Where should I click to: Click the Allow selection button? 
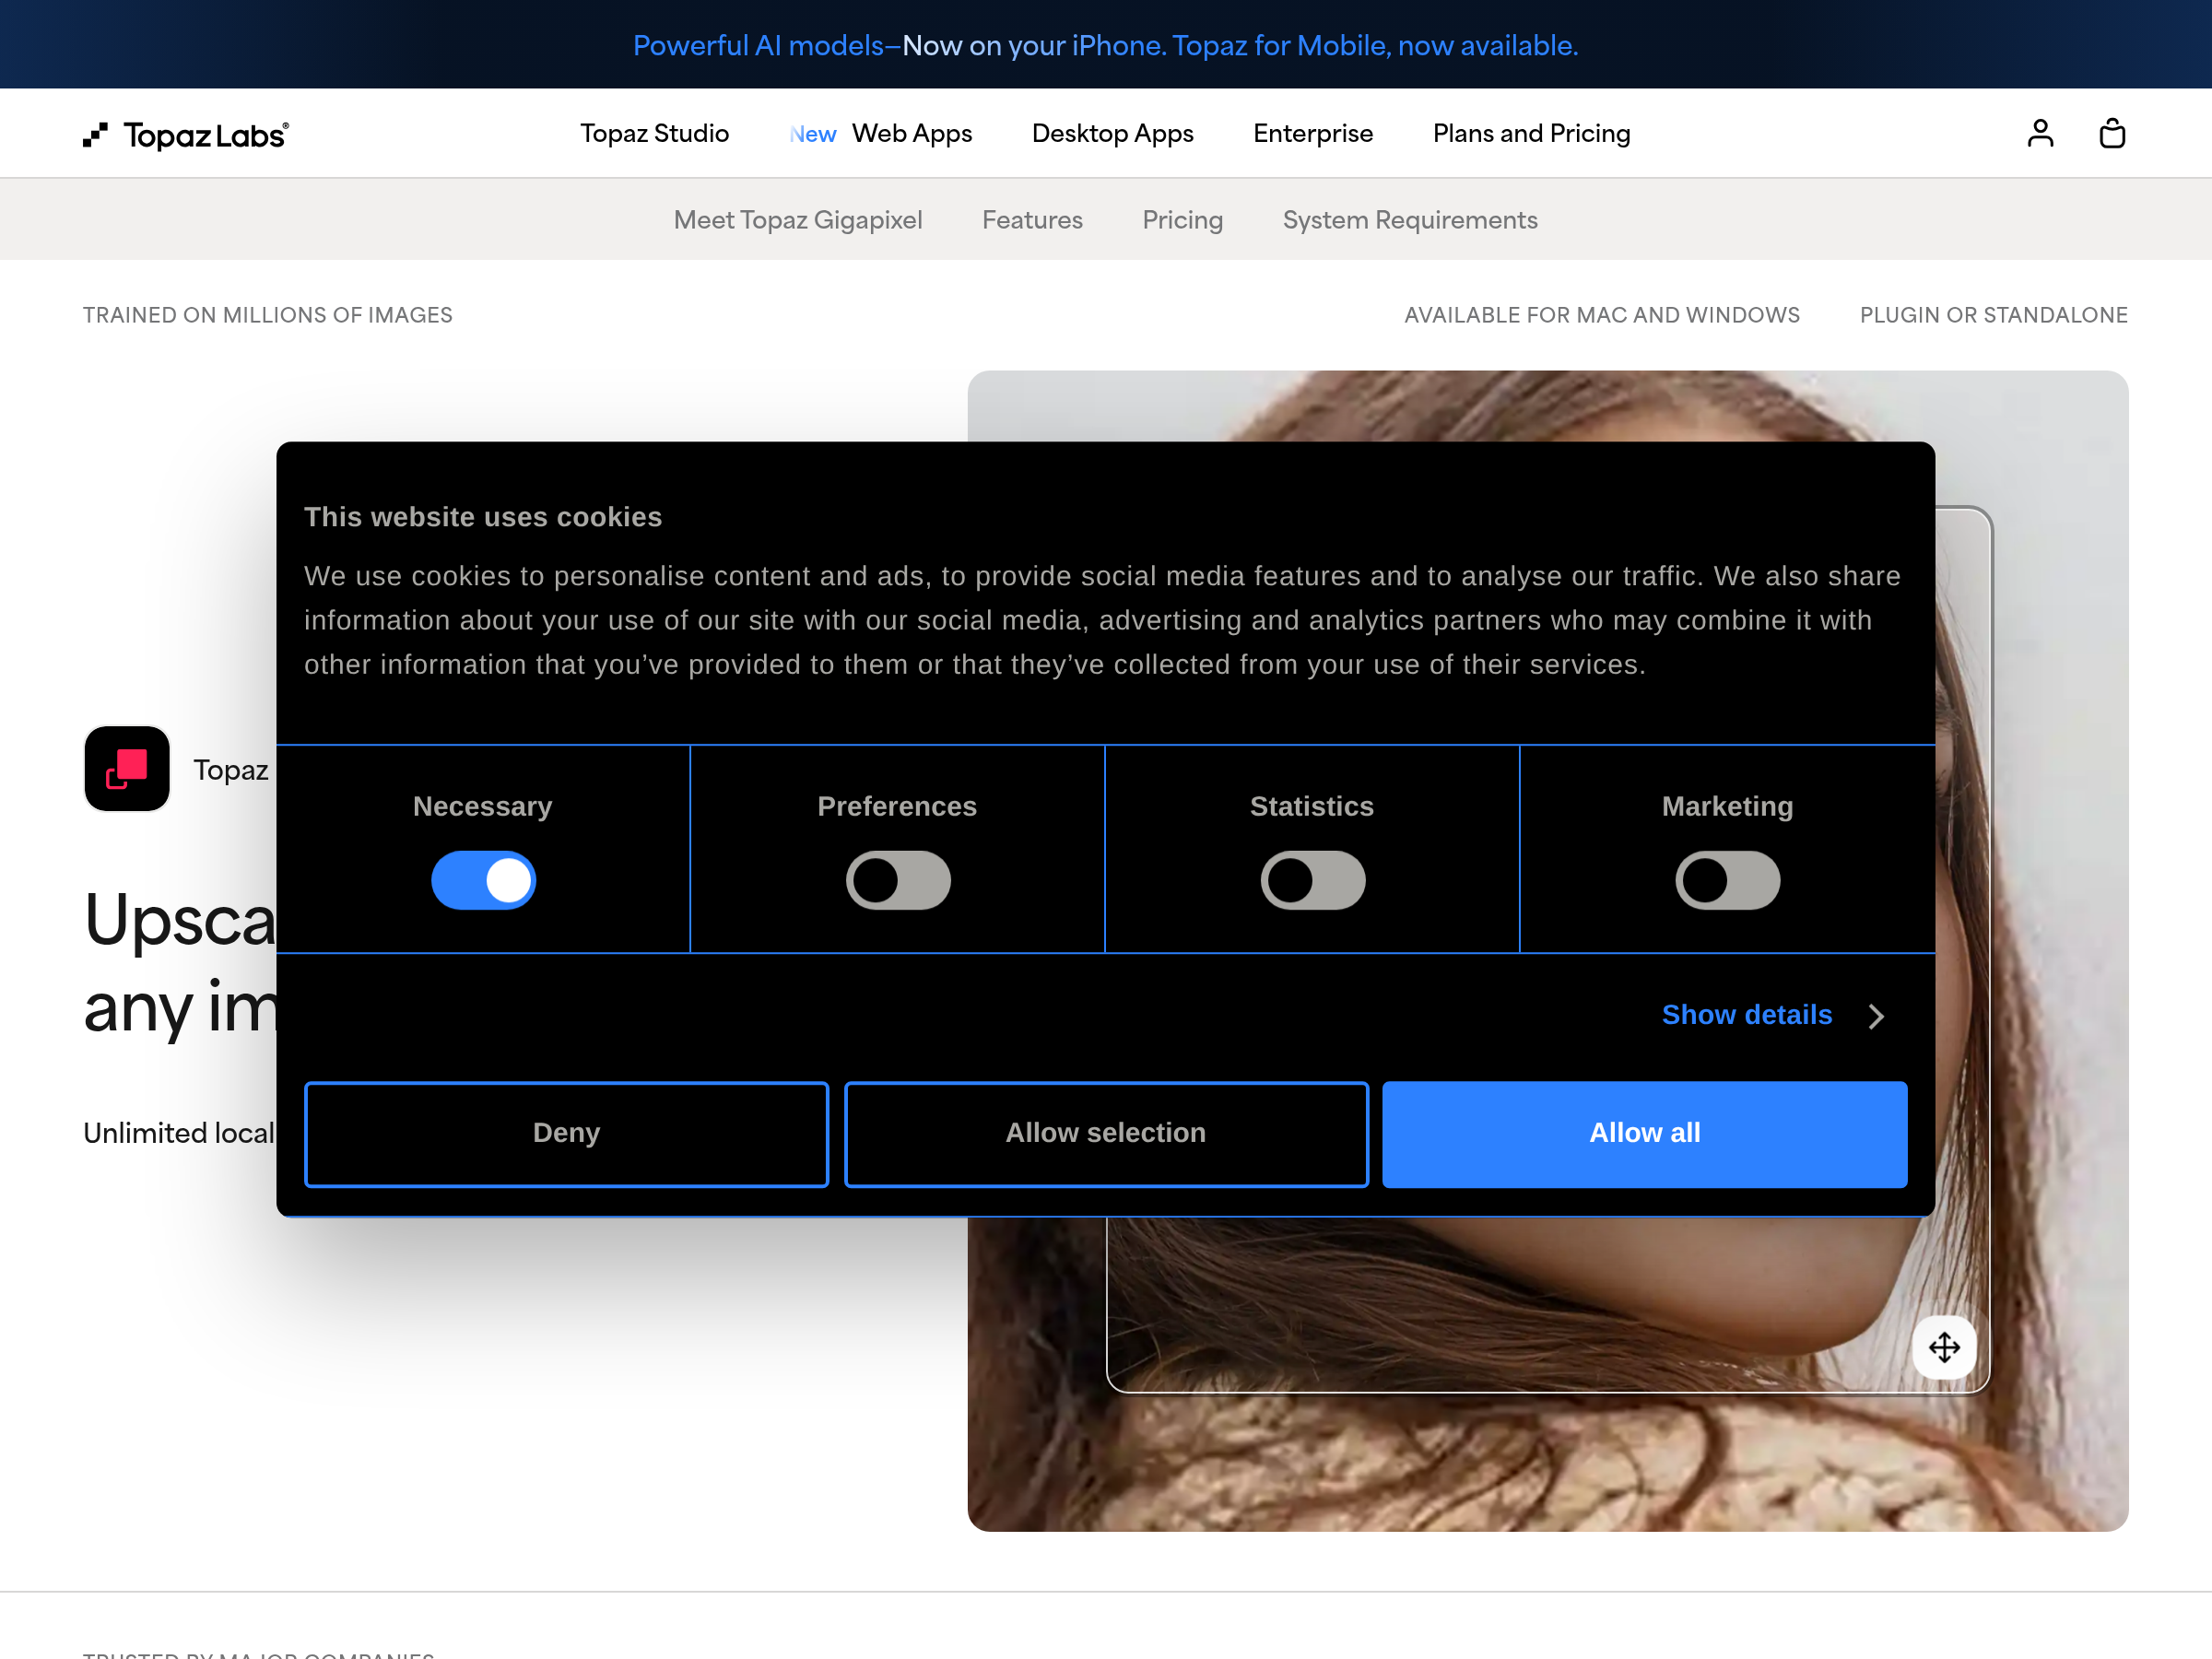click(x=1106, y=1134)
